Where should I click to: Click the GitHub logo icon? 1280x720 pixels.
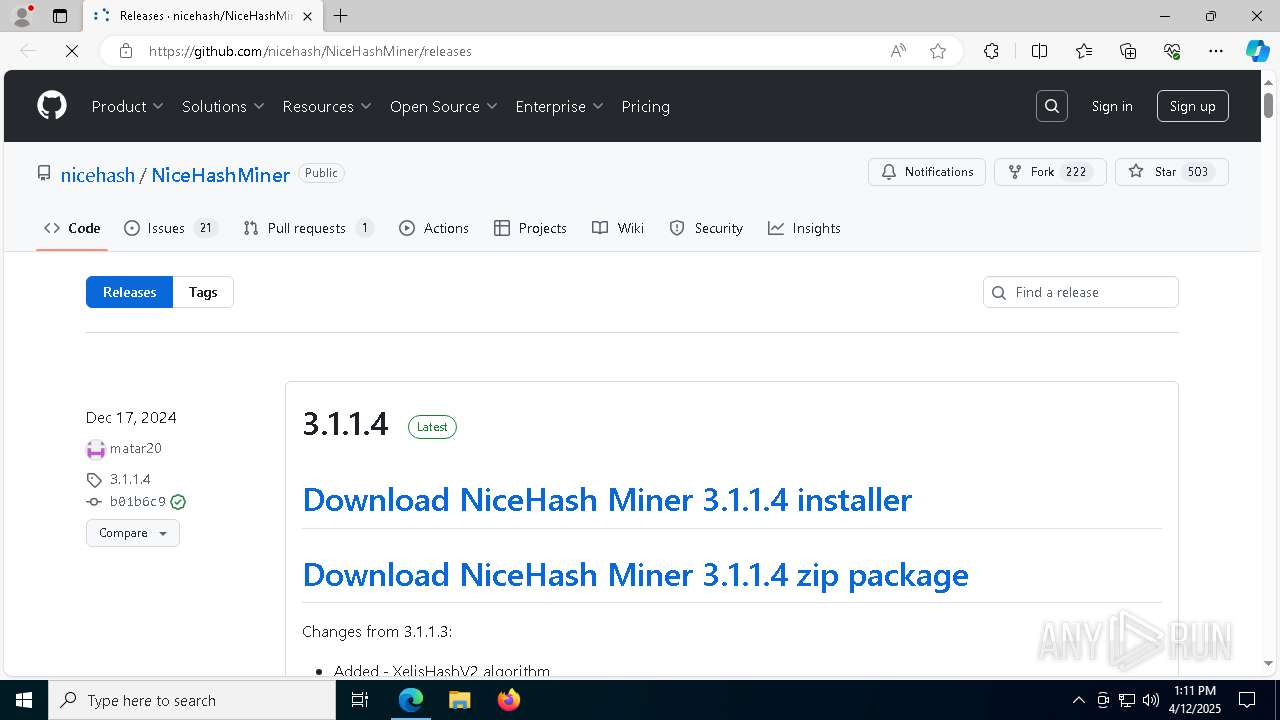coord(52,106)
